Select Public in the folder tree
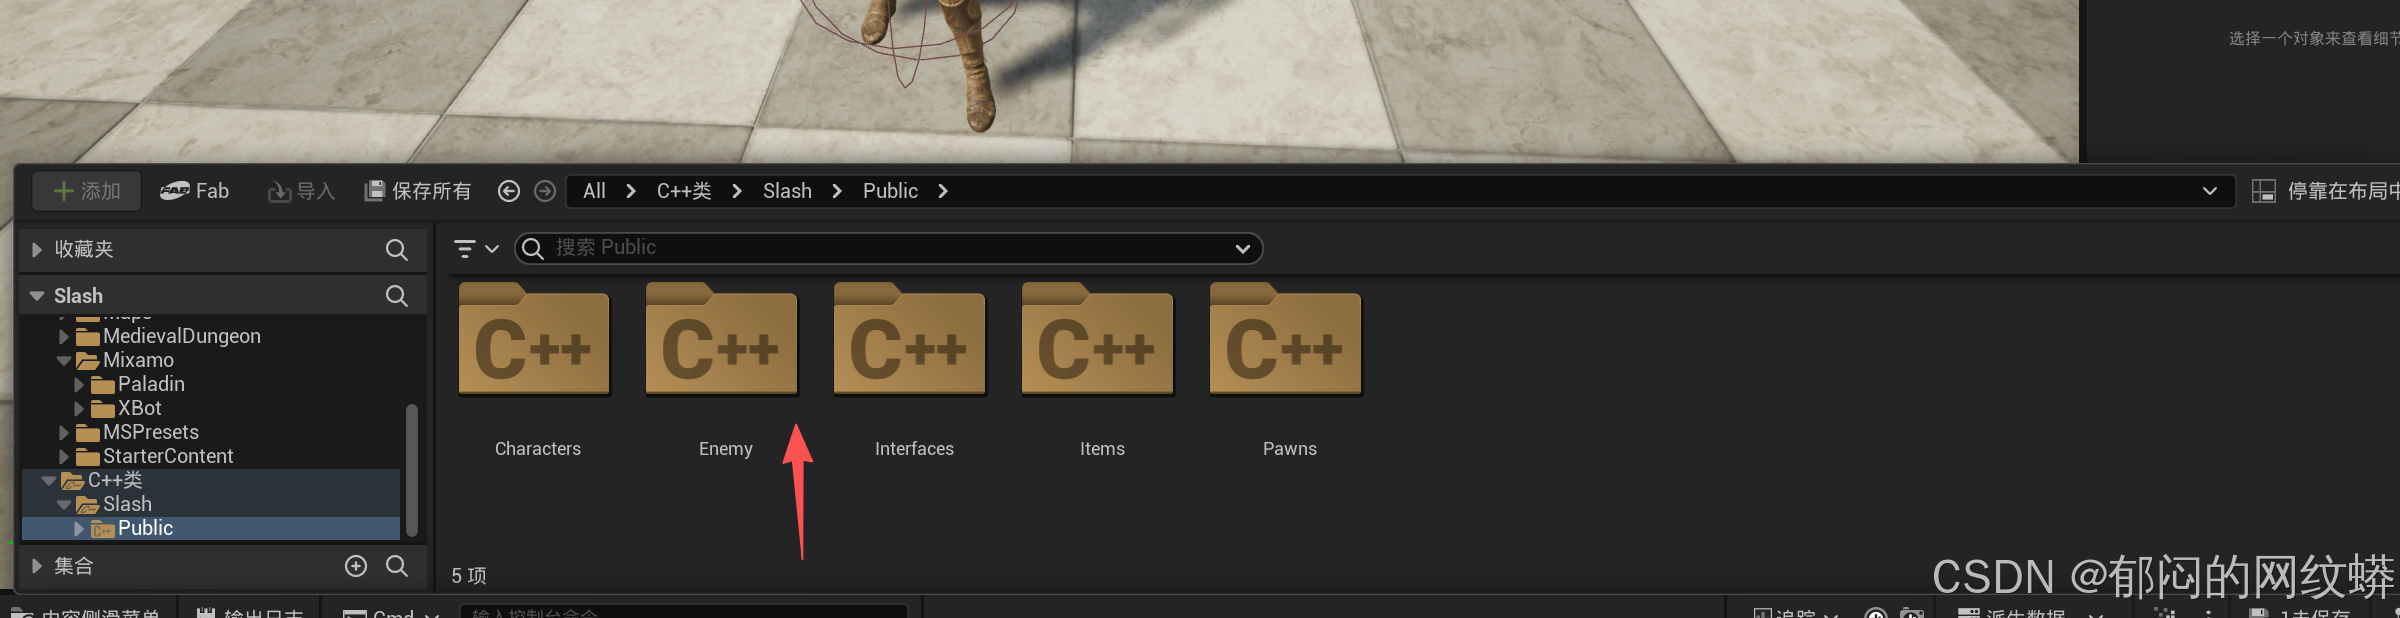Viewport: 2400px width, 618px height. point(145,528)
